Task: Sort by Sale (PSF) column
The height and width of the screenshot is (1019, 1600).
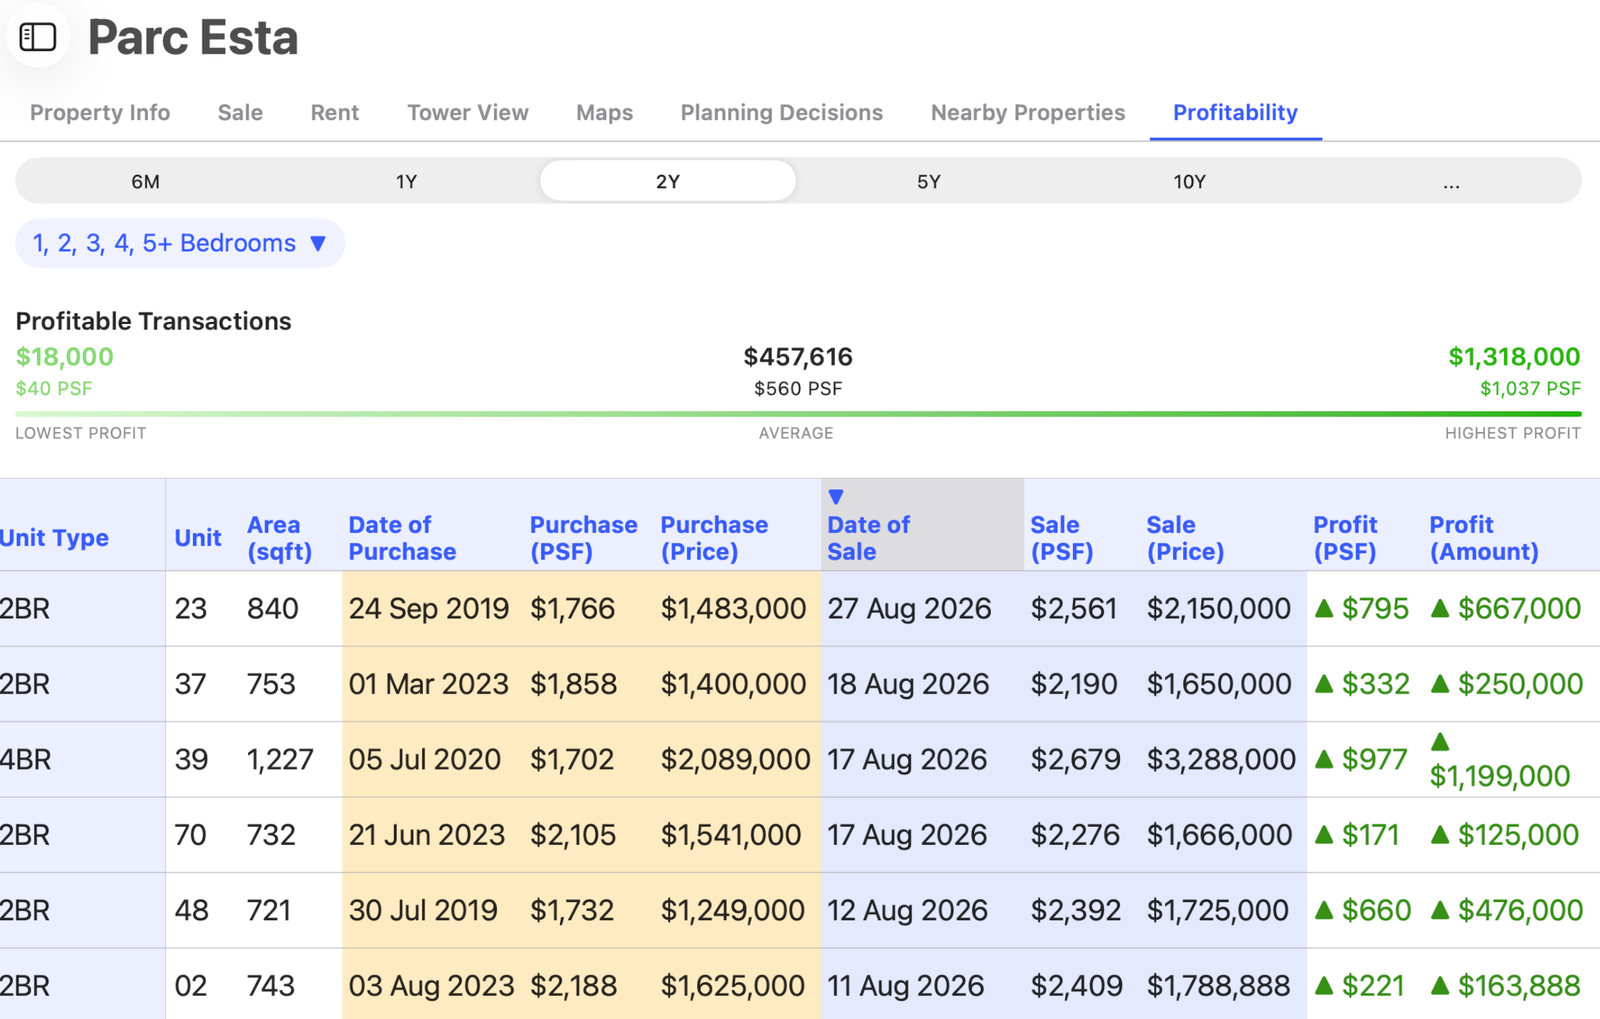Action: (1061, 538)
